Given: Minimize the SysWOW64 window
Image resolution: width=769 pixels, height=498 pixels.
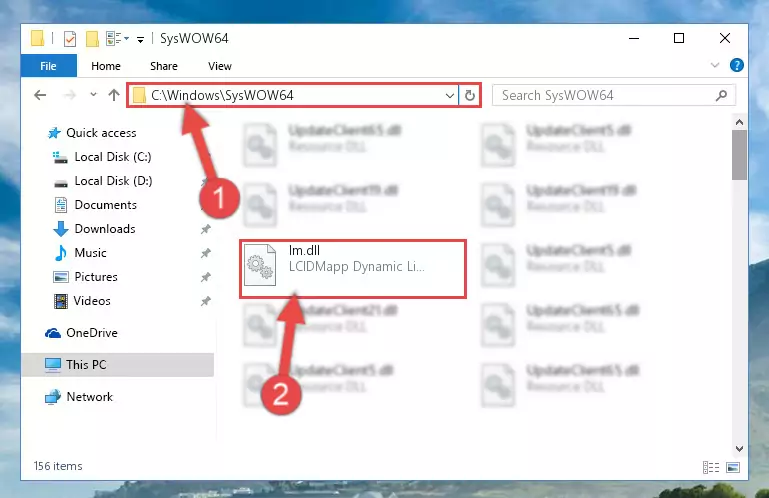Looking at the screenshot, I should (x=634, y=38).
